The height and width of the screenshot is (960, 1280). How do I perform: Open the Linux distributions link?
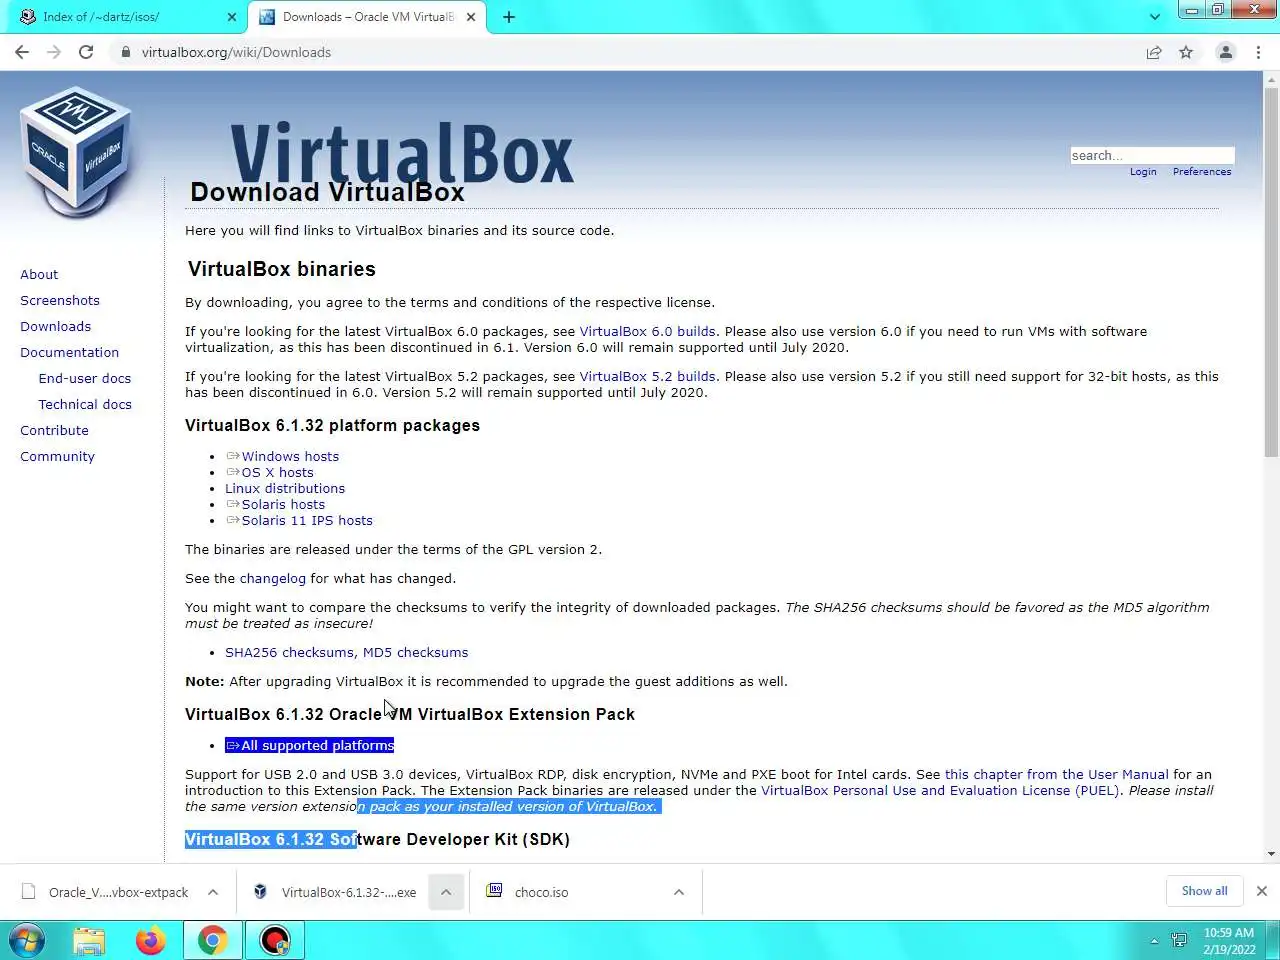pyautogui.click(x=285, y=488)
